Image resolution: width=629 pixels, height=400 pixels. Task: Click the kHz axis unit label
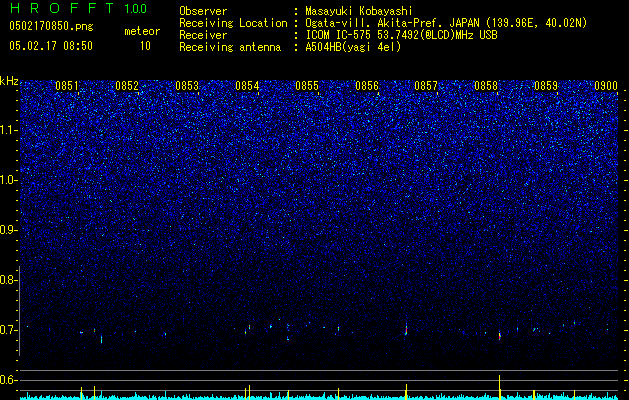click(9, 81)
